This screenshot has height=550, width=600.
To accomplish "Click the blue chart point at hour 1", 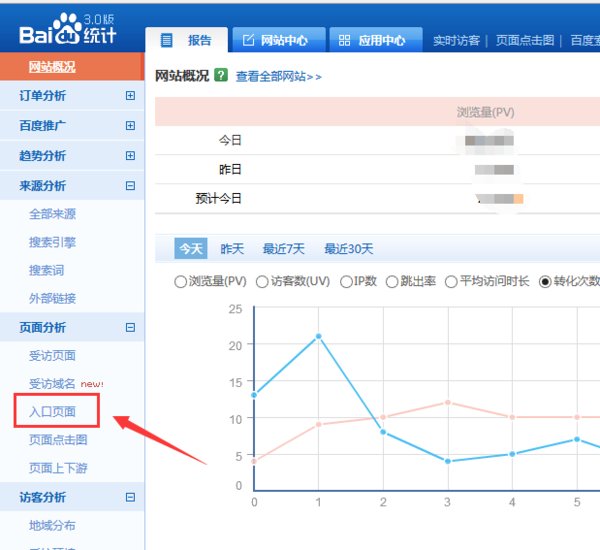I will 318,336.
